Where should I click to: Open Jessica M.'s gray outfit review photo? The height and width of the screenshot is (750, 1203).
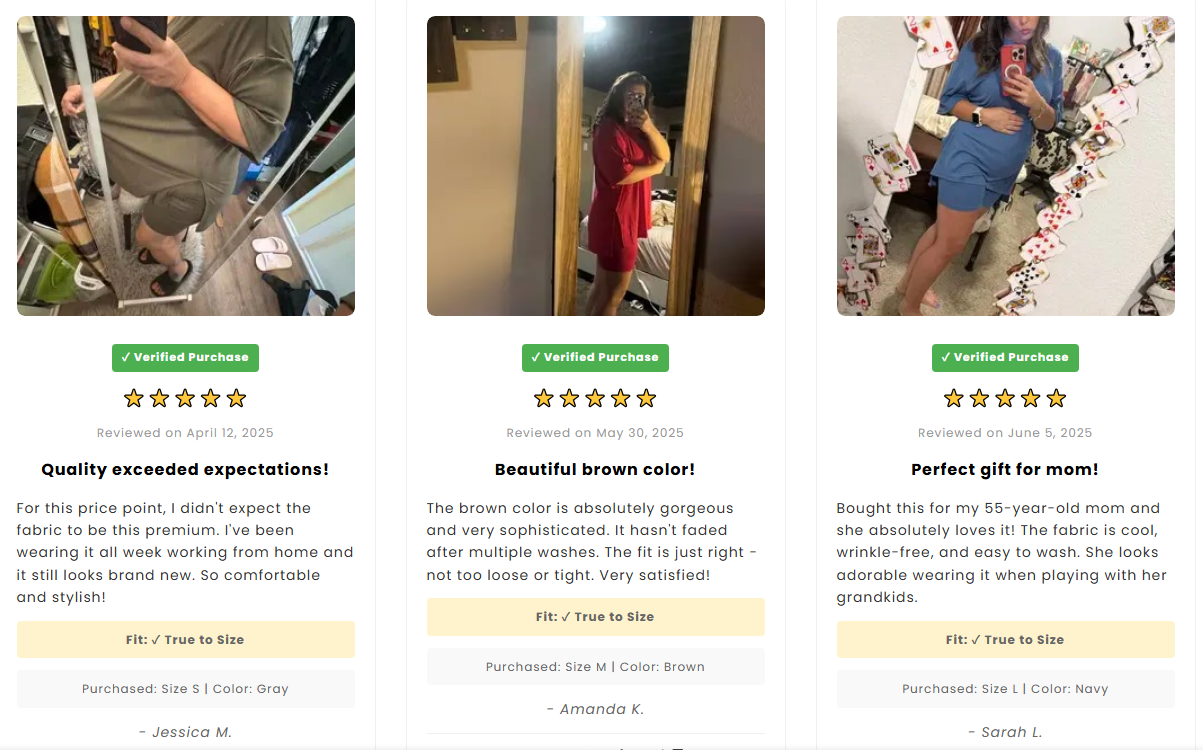[186, 166]
